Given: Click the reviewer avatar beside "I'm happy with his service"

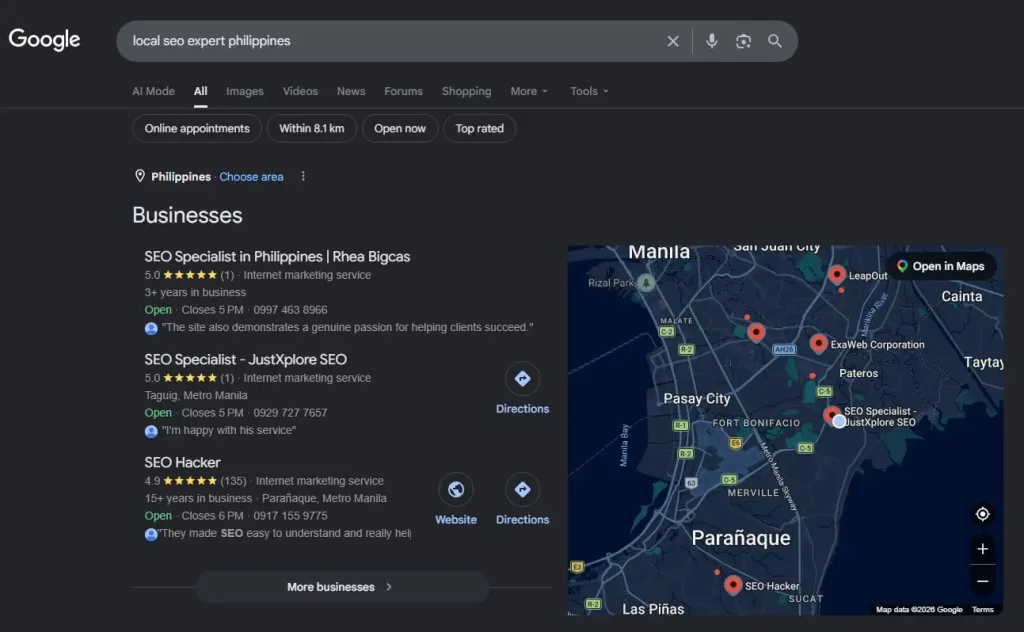Looking at the screenshot, I should [x=151, y=431].
